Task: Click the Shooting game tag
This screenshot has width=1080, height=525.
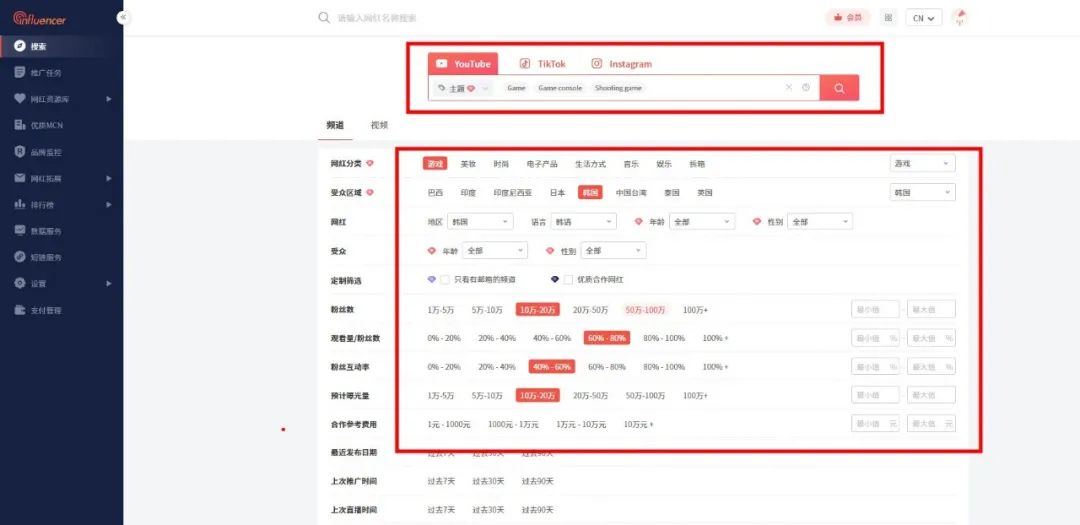Action: pyautogui.click(x=619, y=88)
